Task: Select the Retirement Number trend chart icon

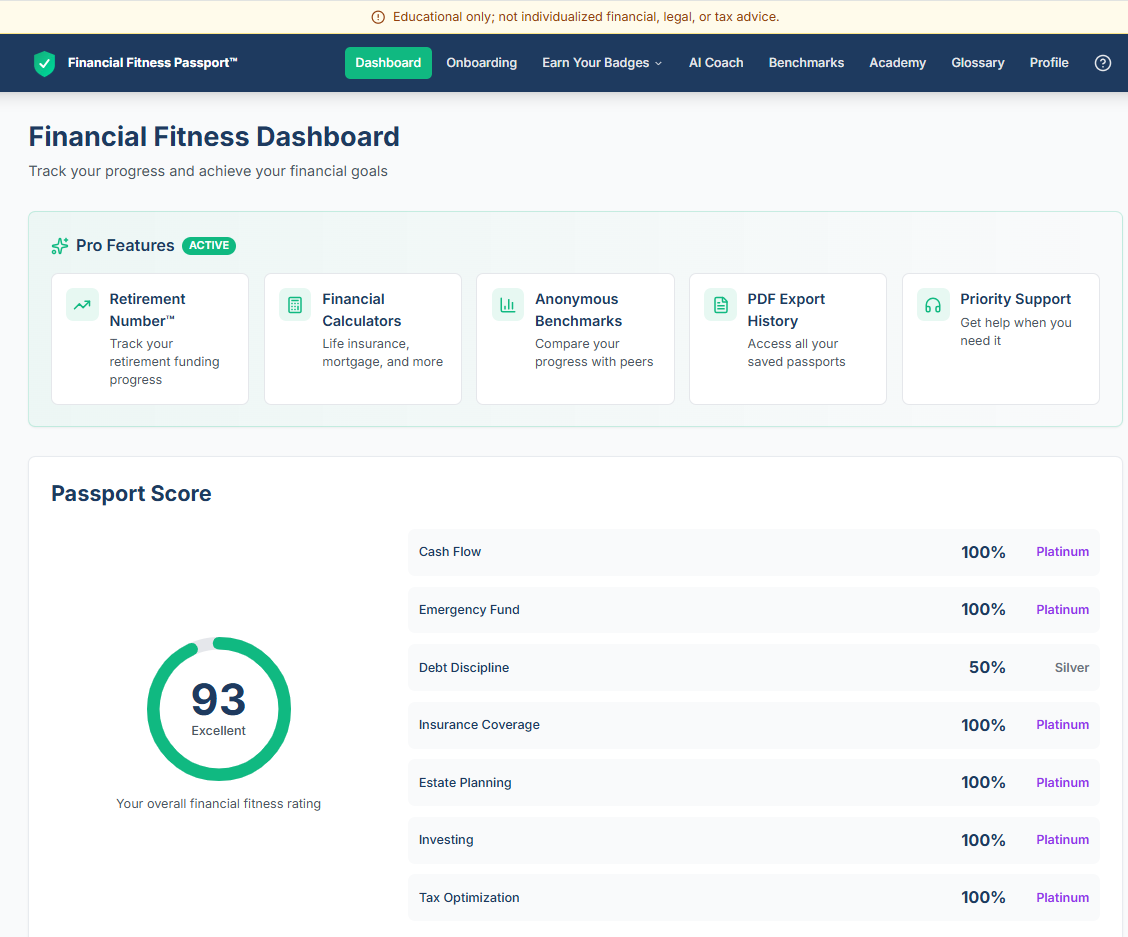Action: pos(82,304)
